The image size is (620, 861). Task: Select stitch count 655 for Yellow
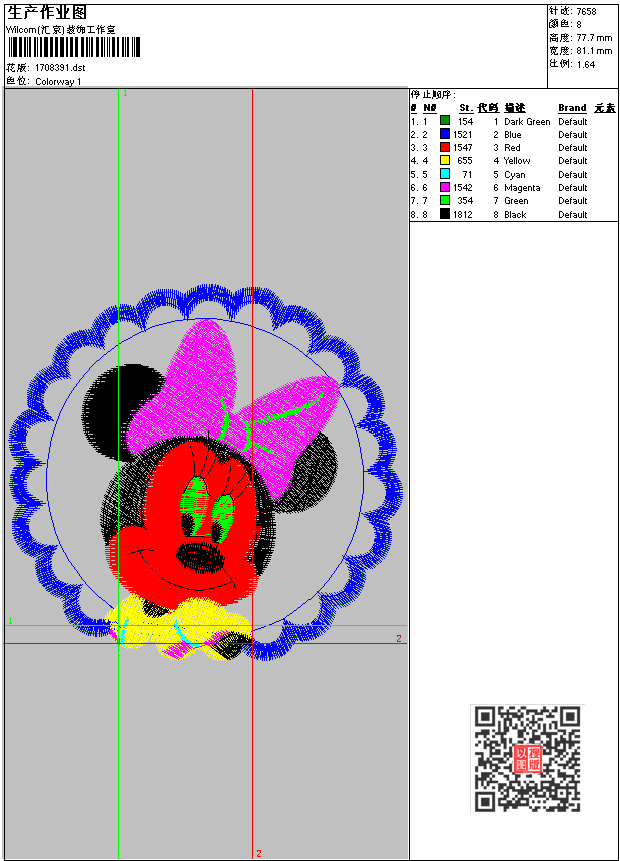(465, 161)
